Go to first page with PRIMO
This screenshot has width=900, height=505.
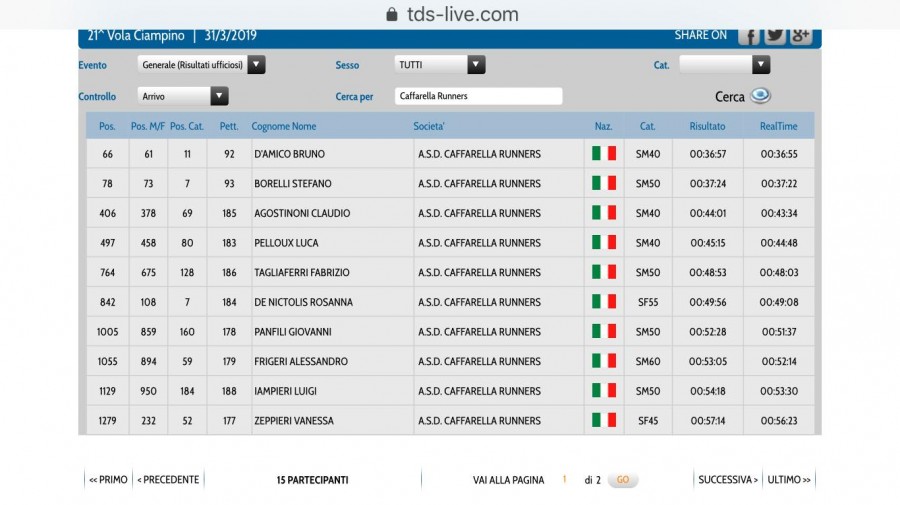108,480
